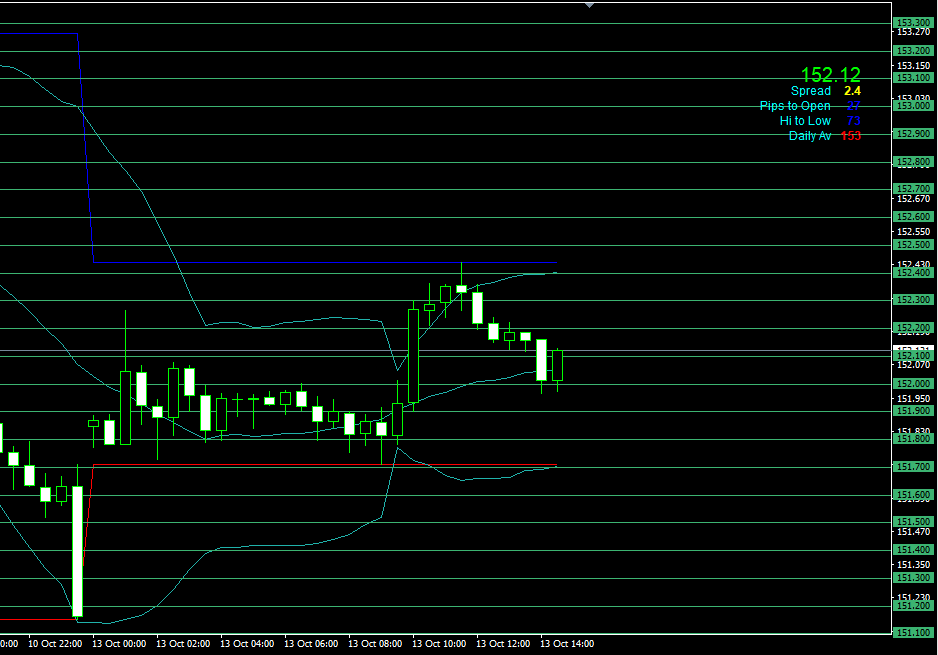Image resolution: width=938 pixels, height=655 pixels.
Task: Click the '13 Oct 08:00' time label
Action: (374, 644)
